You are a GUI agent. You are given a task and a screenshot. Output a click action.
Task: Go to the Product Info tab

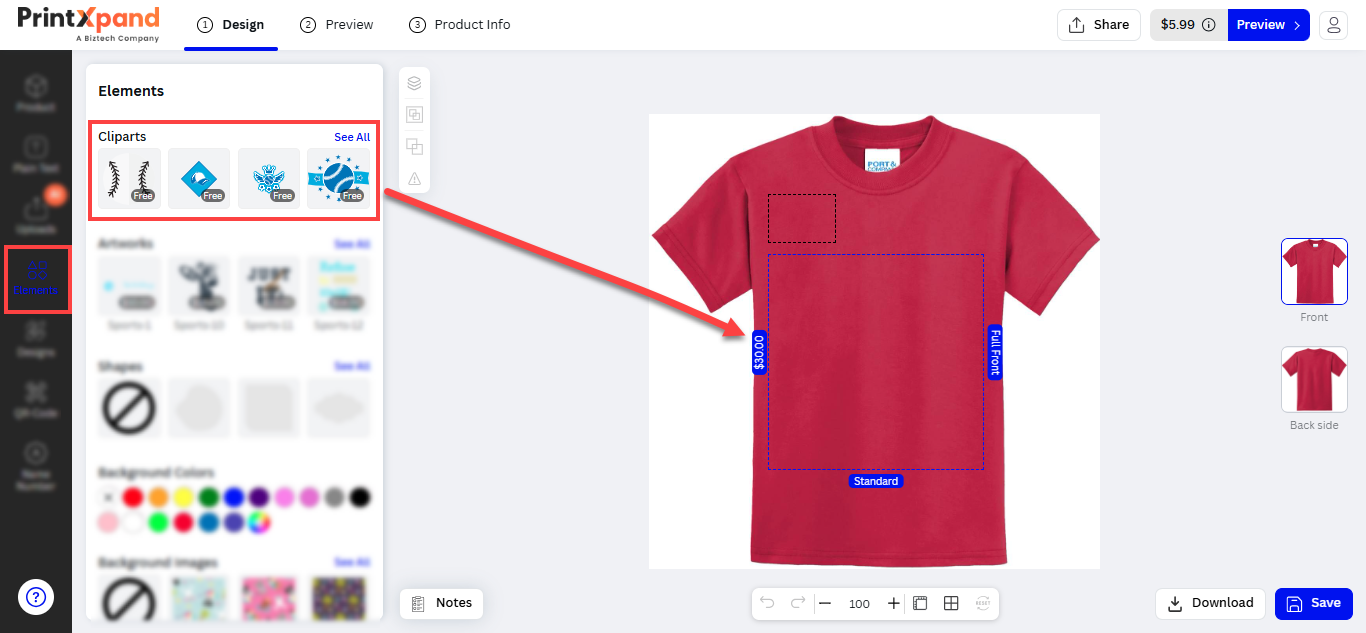coord(460,25)
